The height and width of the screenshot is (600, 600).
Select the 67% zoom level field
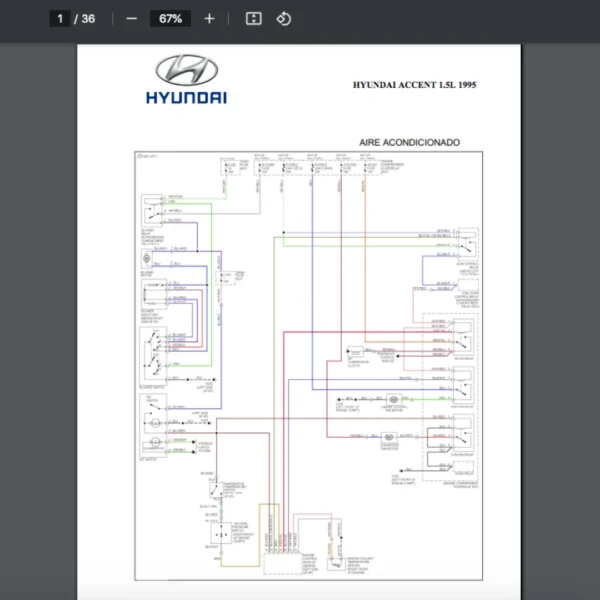coord(169,19)
